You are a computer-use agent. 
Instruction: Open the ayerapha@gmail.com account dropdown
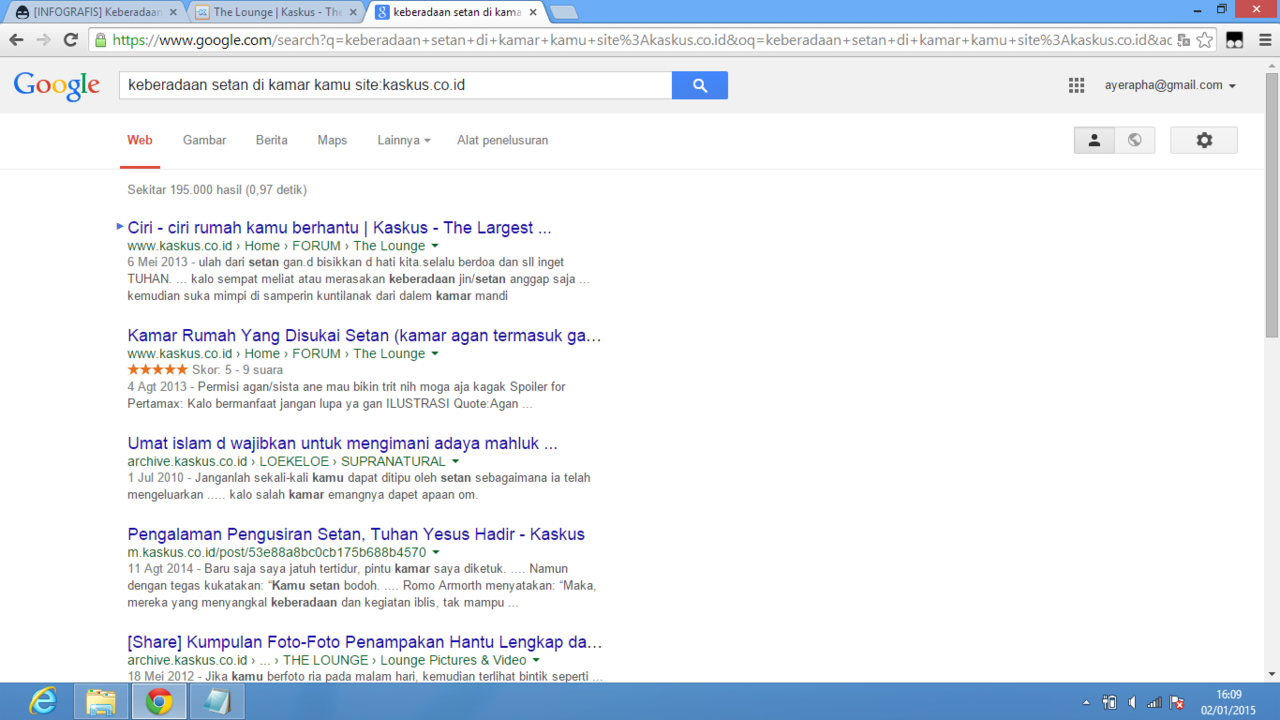click(1170, 85)
